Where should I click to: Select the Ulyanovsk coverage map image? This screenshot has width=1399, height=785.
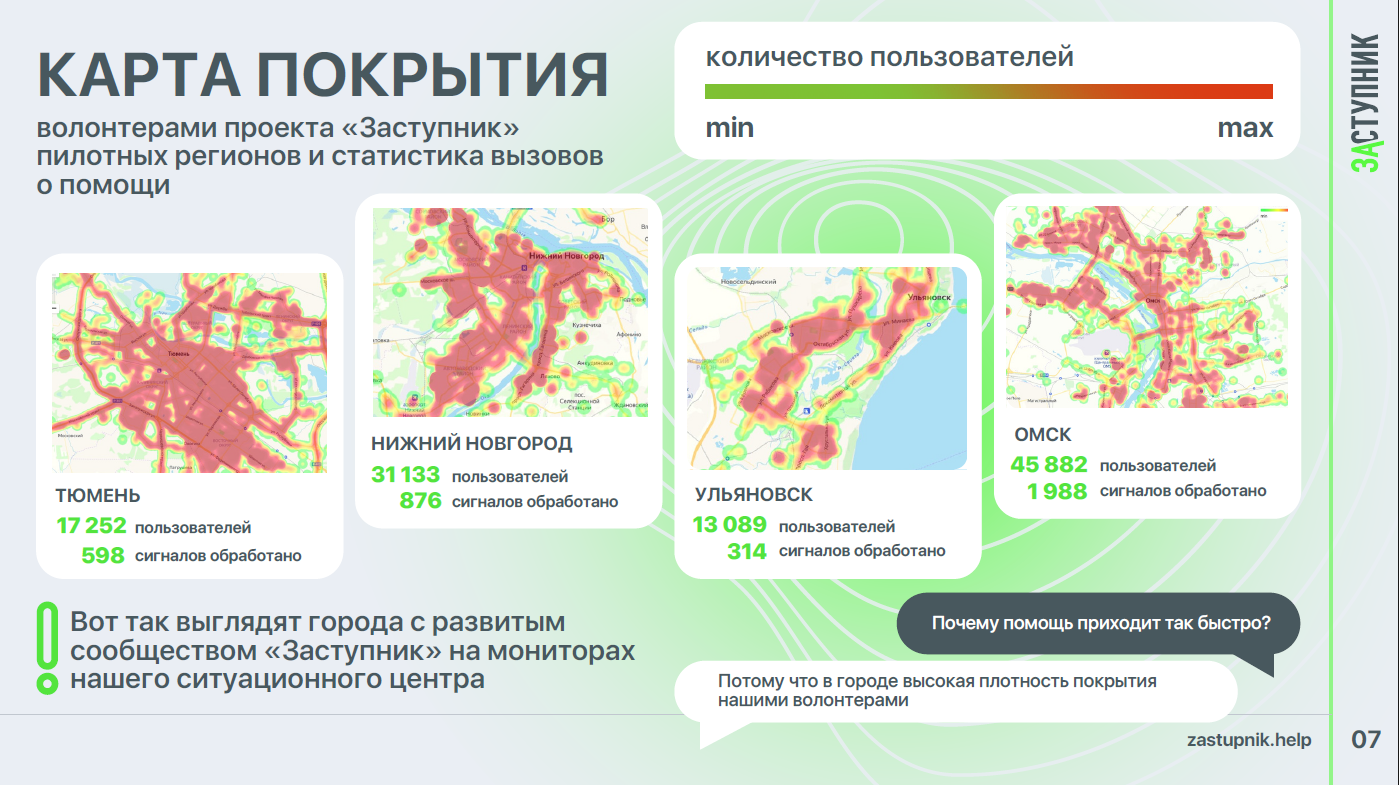pos(827,368)
